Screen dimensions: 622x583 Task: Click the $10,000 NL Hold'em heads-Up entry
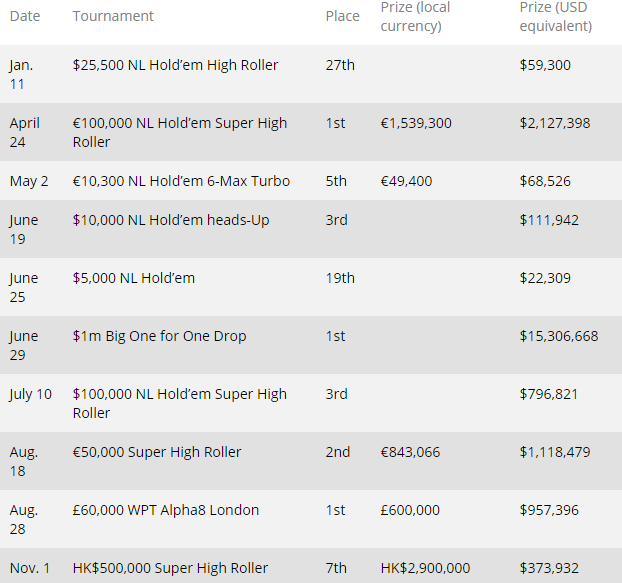[x=170, y=220]
